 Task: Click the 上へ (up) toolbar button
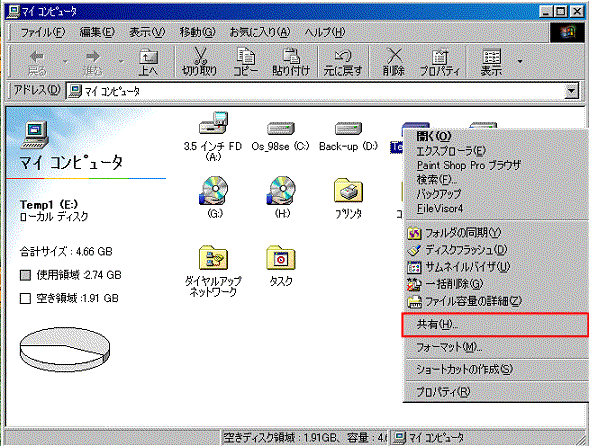click(149, 62)
